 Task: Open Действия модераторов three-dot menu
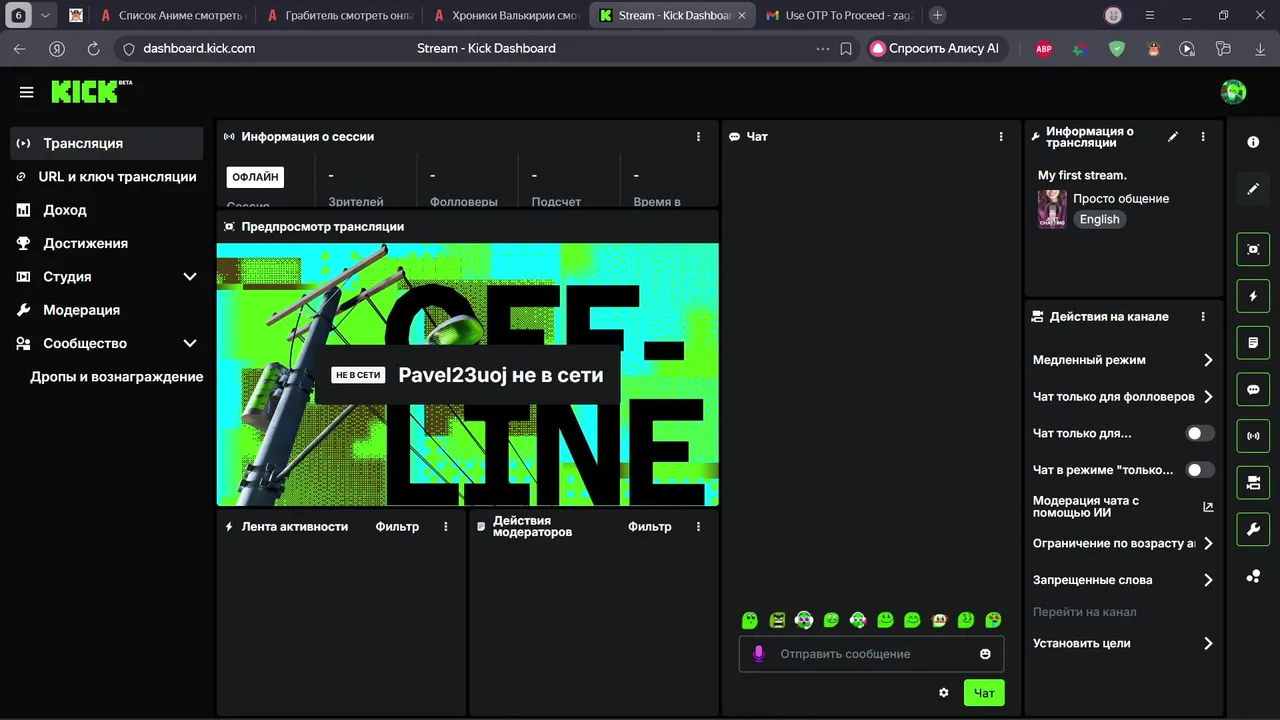(x=699, y=527)
